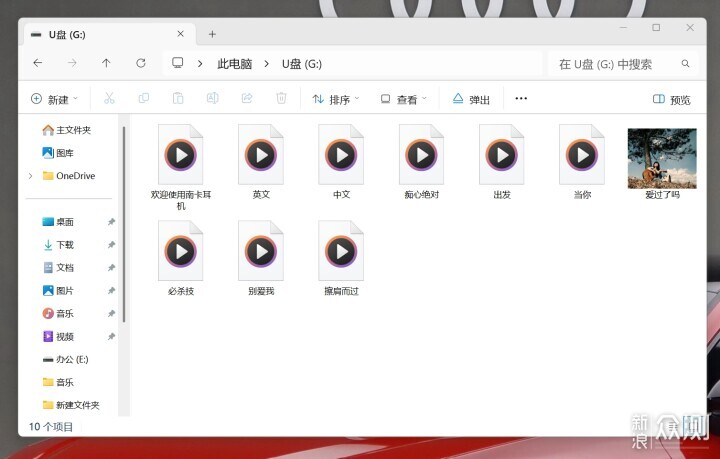
Task: Open 新建文件夹 in the sidebar
Action: [71, 405]
